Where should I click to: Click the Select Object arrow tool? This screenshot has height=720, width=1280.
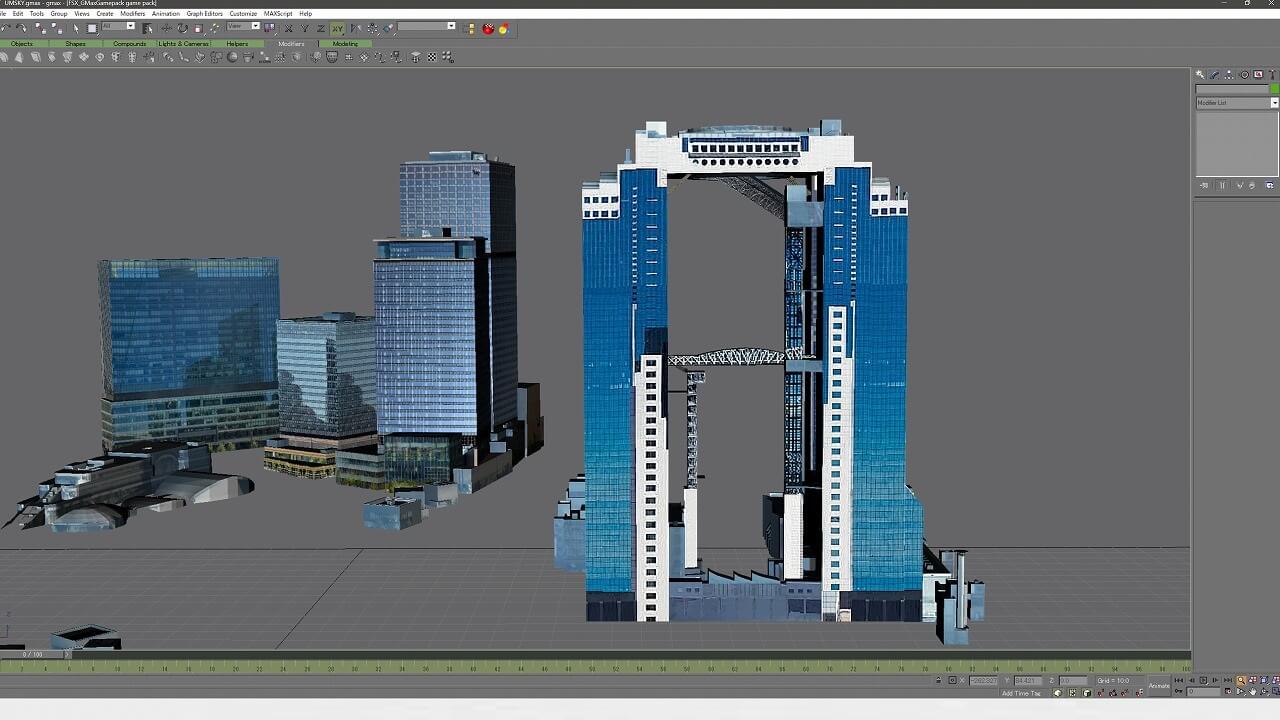(76, 28)
